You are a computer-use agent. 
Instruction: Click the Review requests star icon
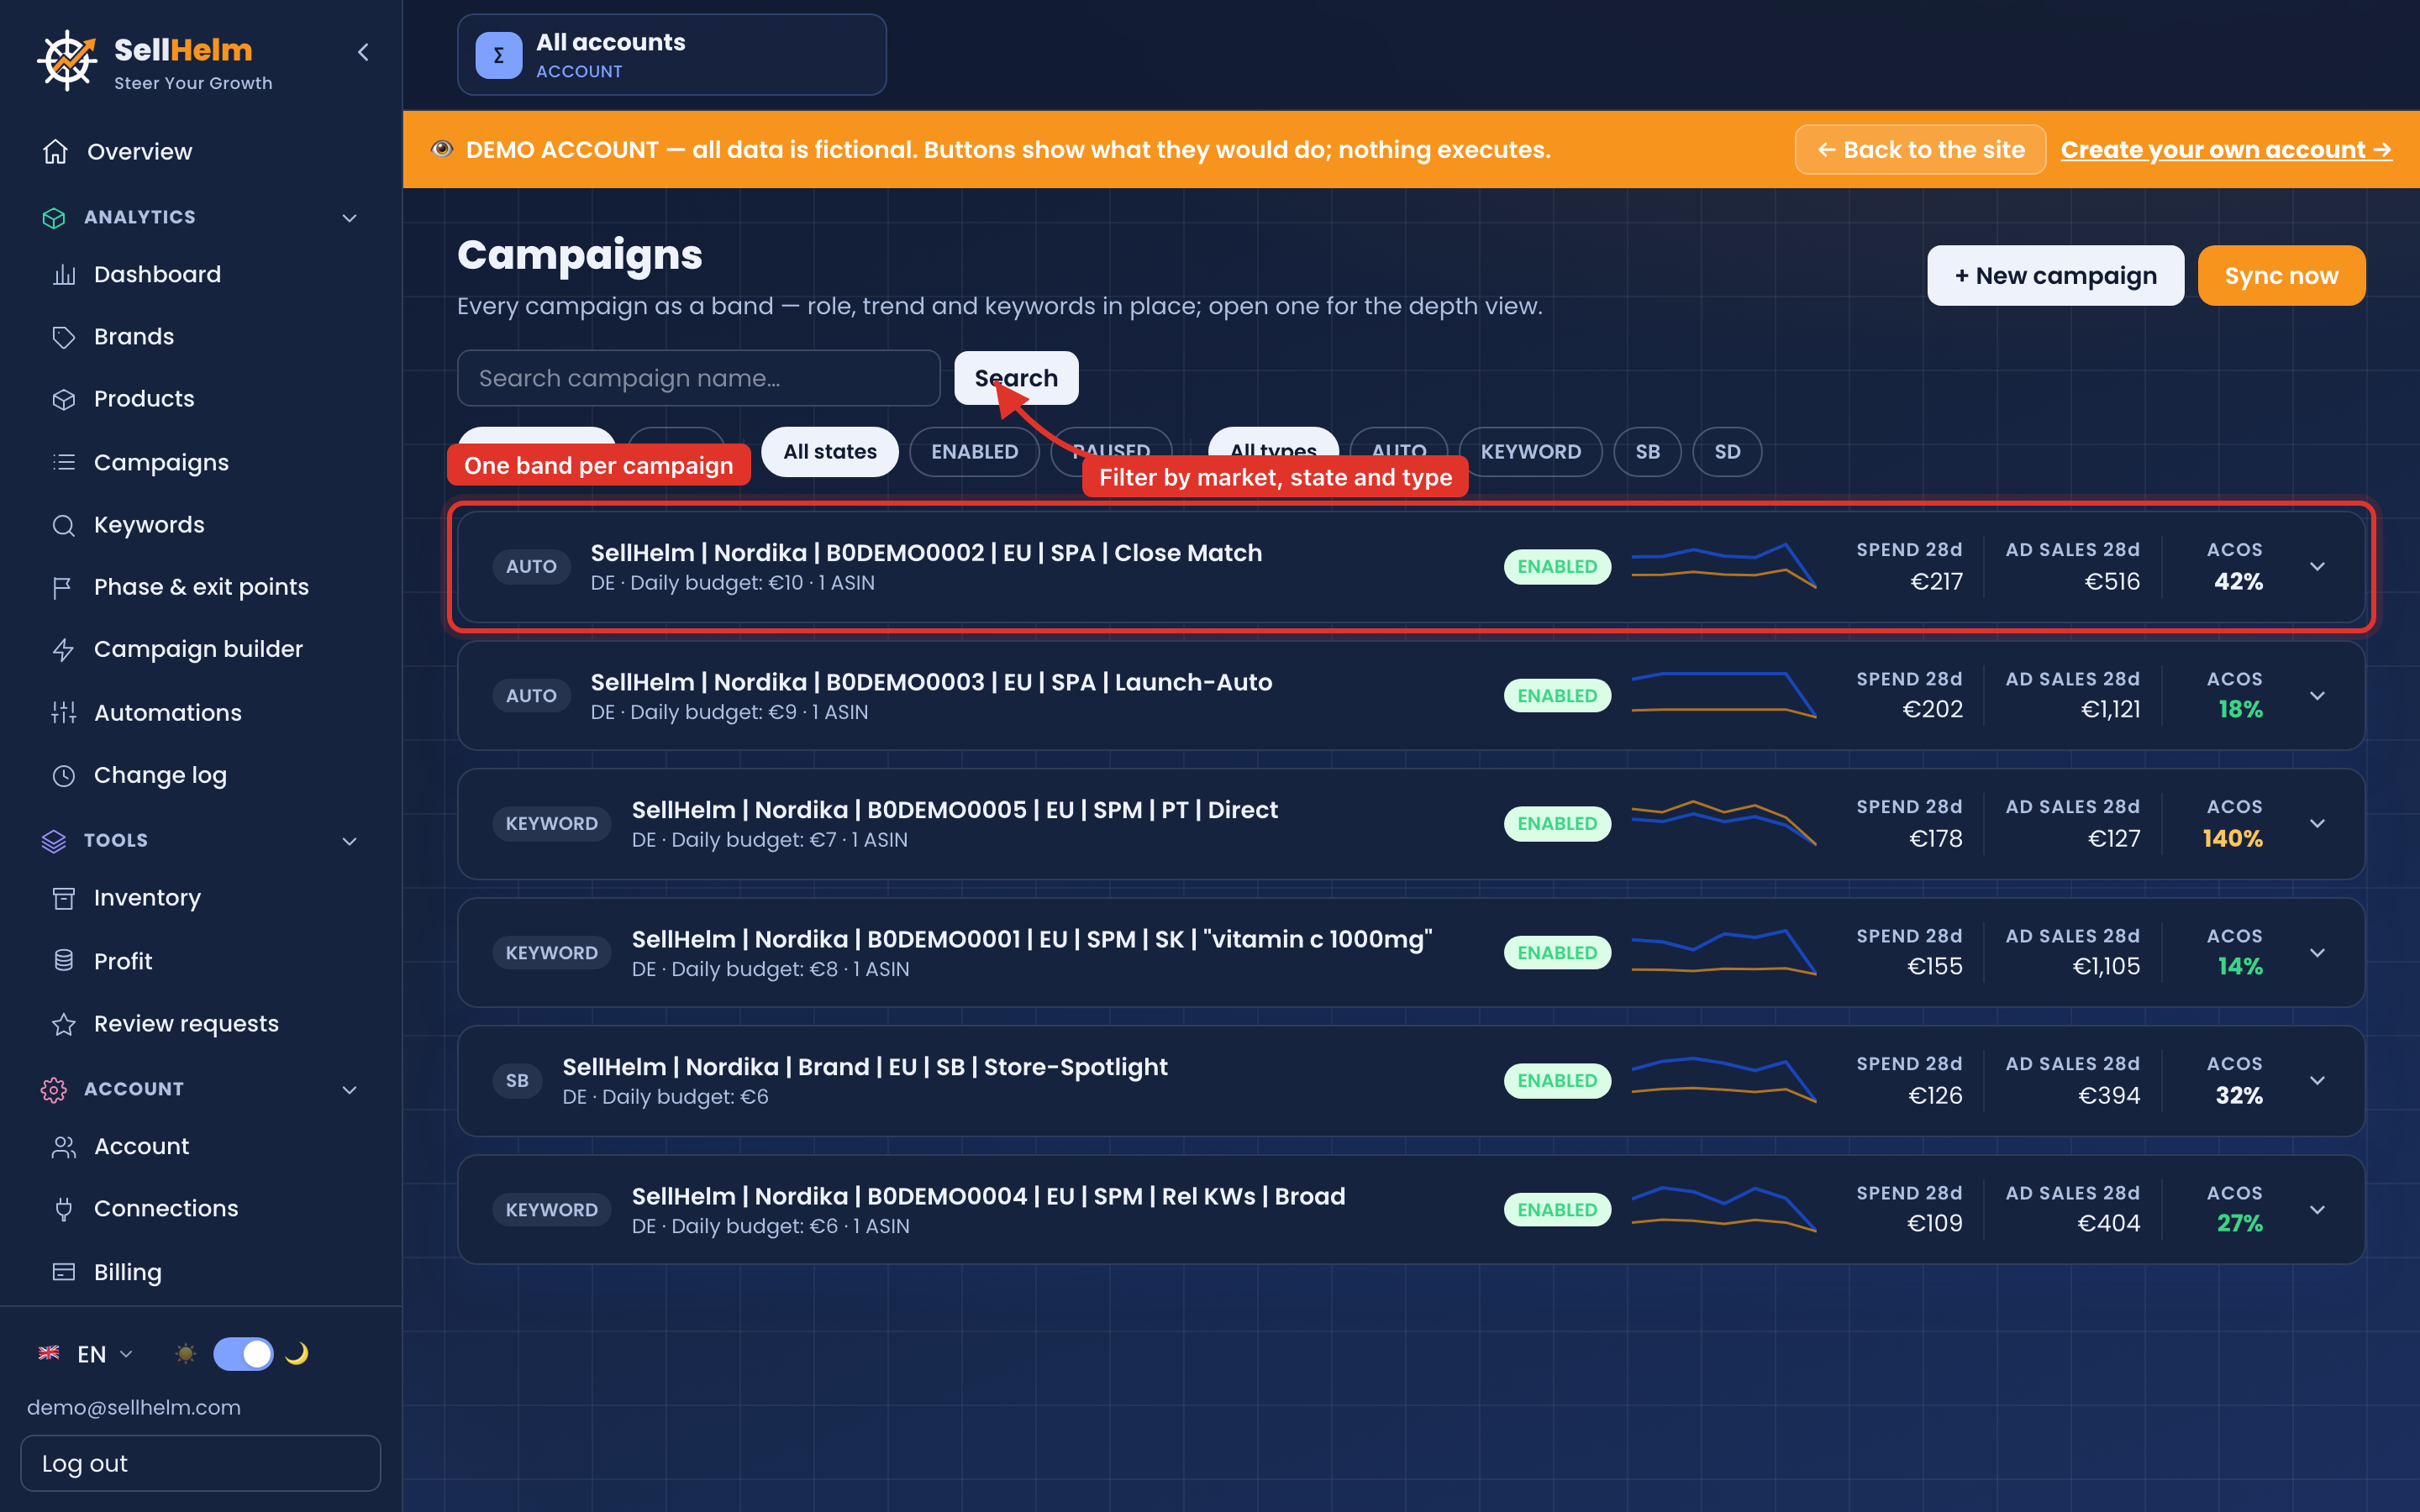pyautogui.click(x=64, y=1024)
